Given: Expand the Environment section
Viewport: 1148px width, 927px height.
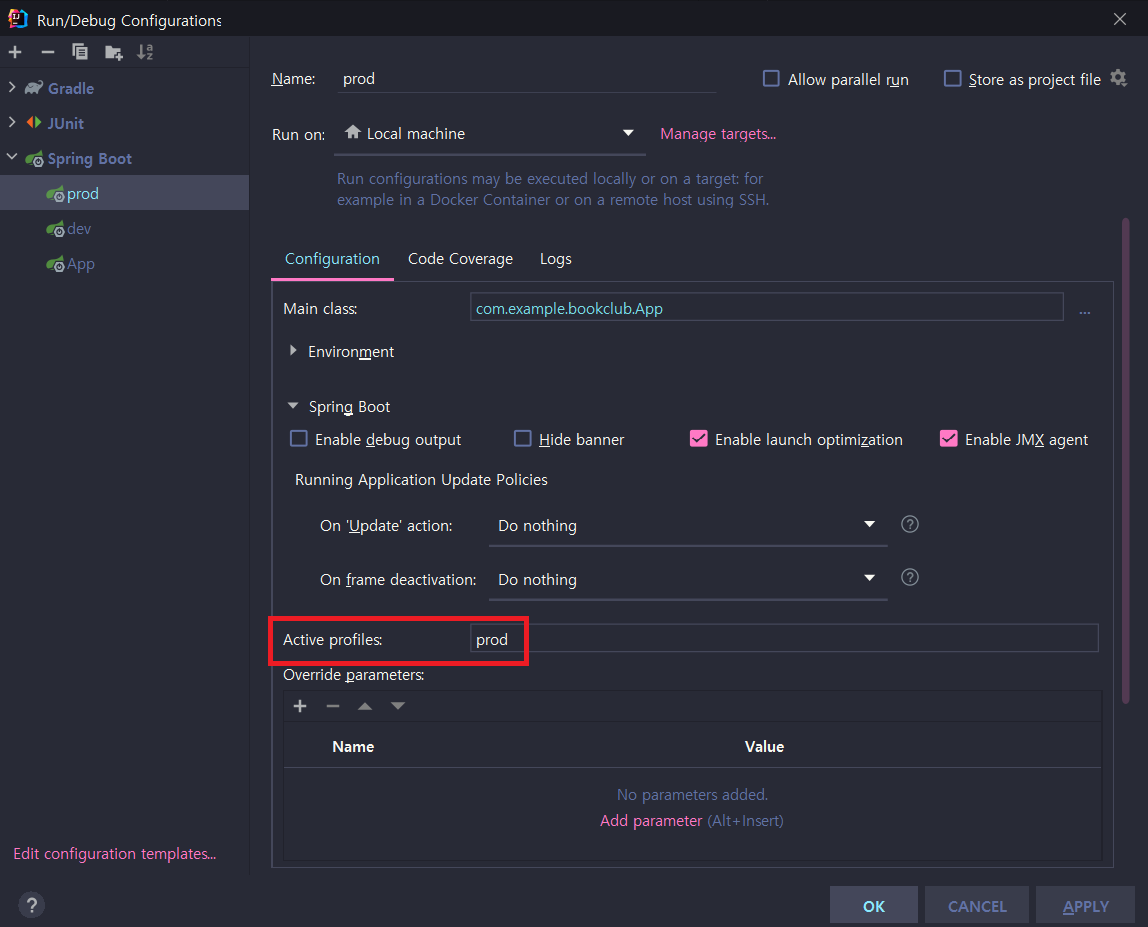Looking at the screenshot, I should click(x=293, y=351).
